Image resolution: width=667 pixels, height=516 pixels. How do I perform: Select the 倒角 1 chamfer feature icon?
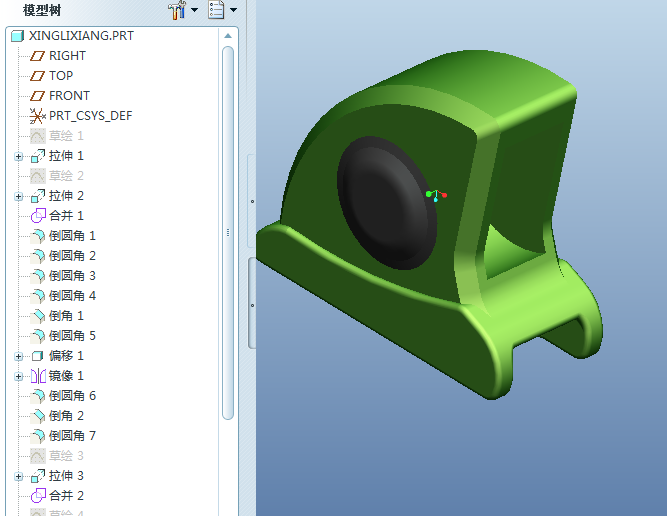tap(38, 316)
